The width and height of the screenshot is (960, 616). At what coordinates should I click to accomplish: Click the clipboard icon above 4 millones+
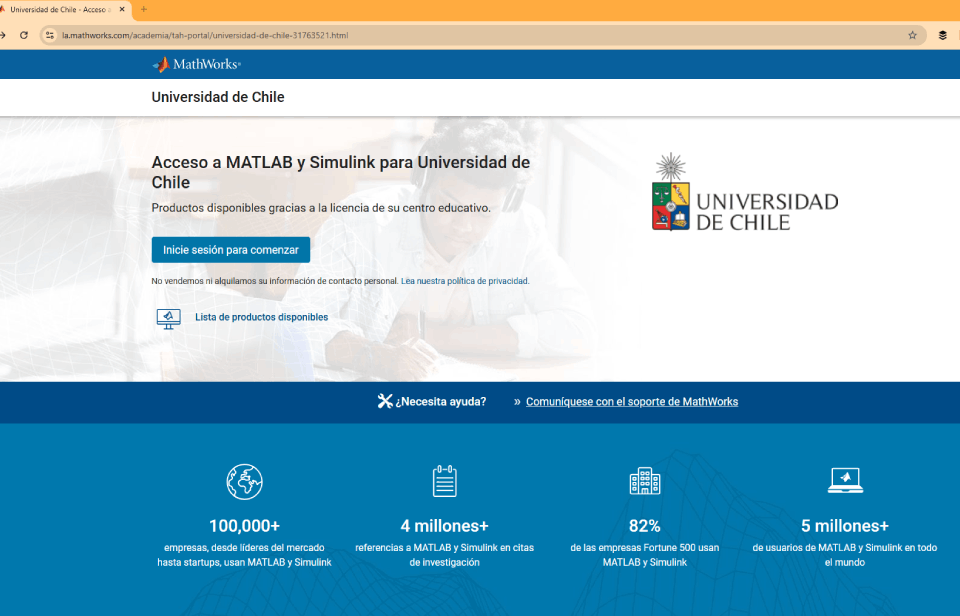444,481
